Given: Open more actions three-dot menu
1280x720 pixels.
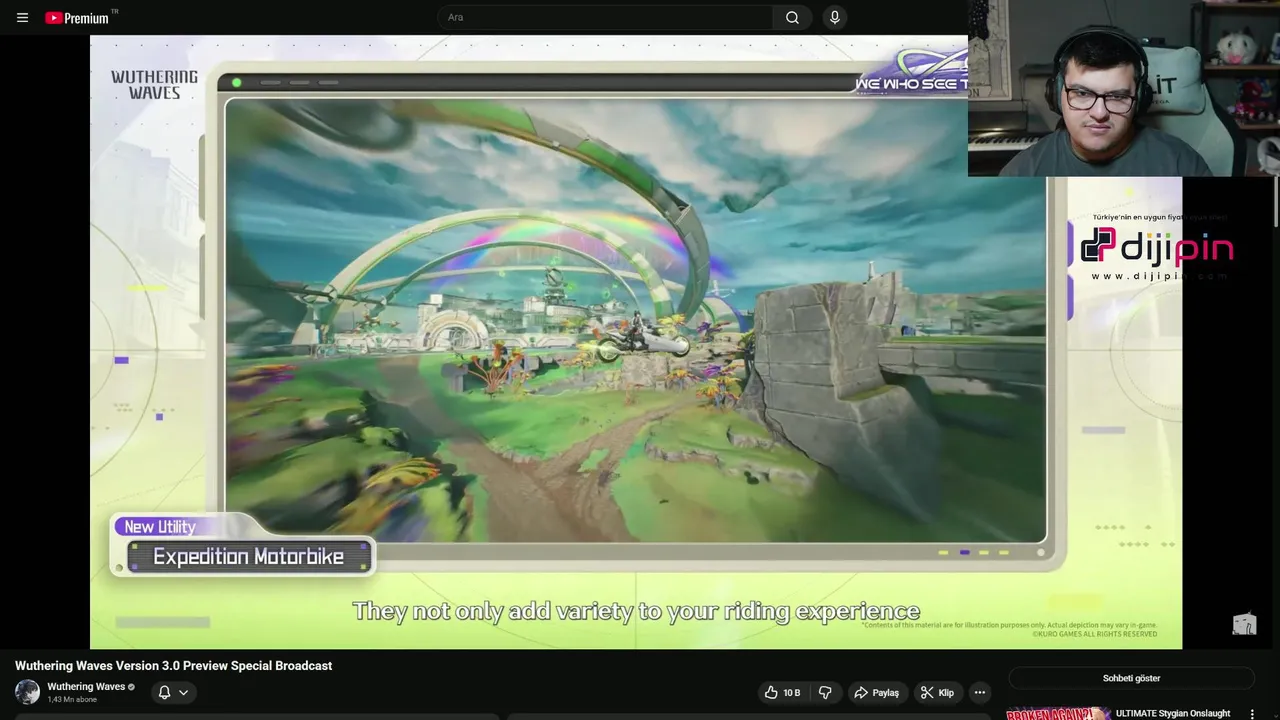Looking at the screenshot, I should 980,692.
